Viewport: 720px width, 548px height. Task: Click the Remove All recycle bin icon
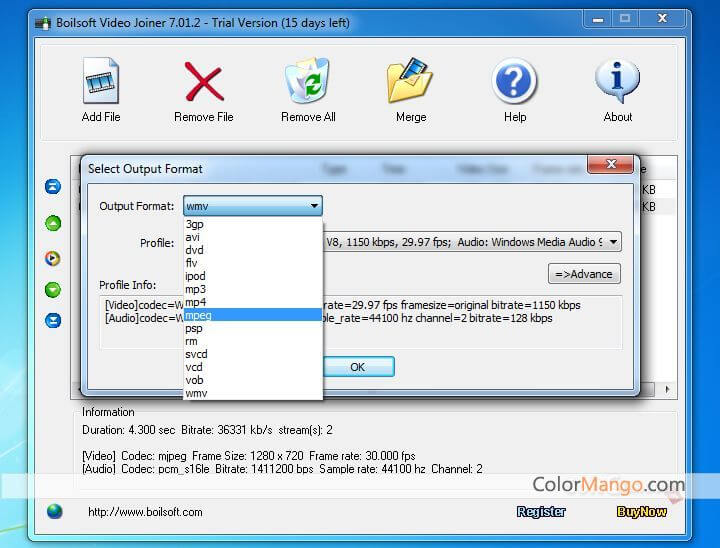308,82
